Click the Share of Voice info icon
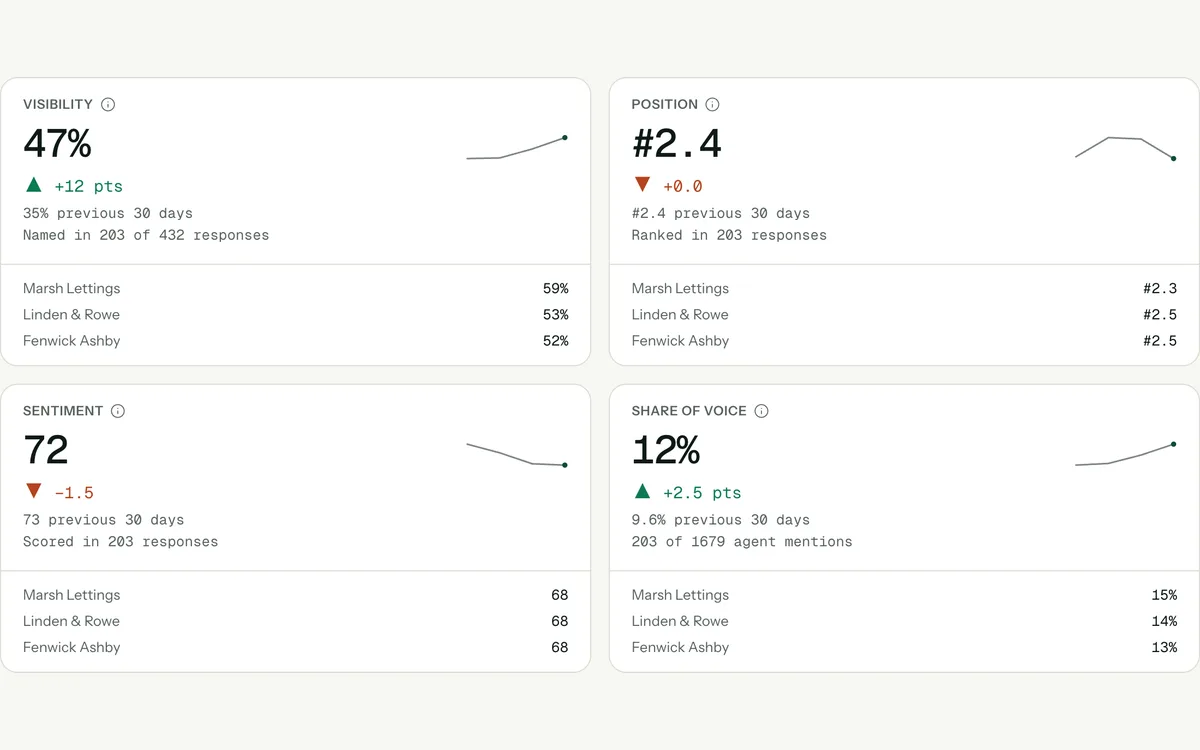This screenshot has width=1200, height=750. [761, 411]
